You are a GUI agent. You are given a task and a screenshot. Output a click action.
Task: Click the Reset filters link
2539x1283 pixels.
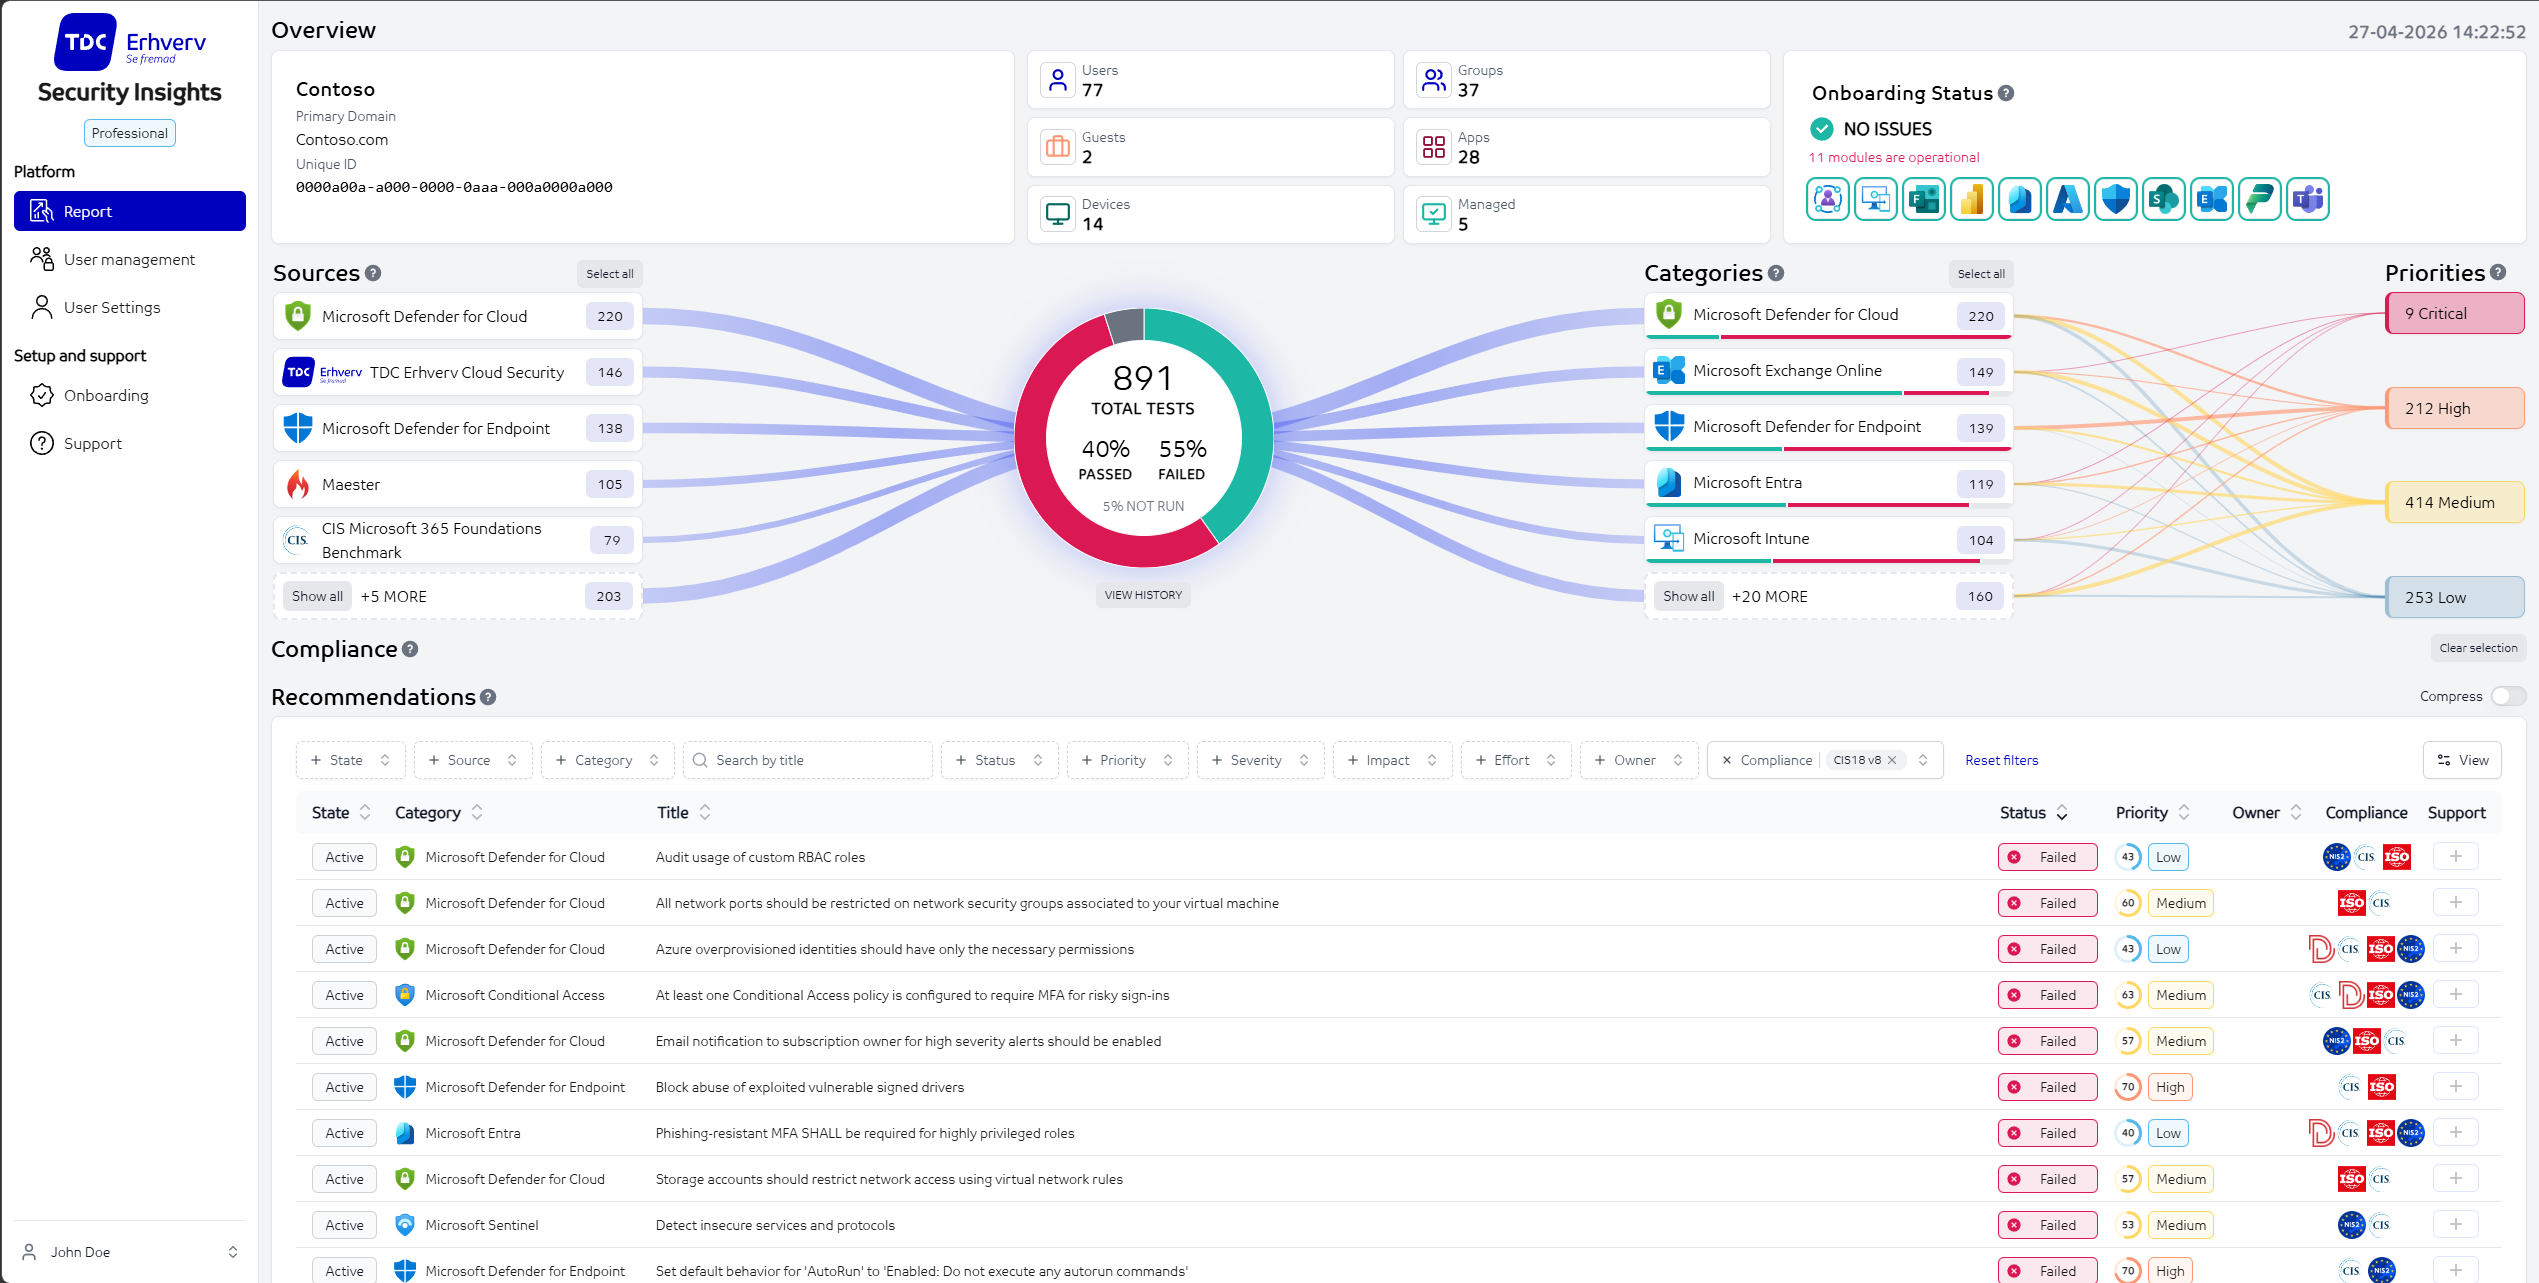2001,760
